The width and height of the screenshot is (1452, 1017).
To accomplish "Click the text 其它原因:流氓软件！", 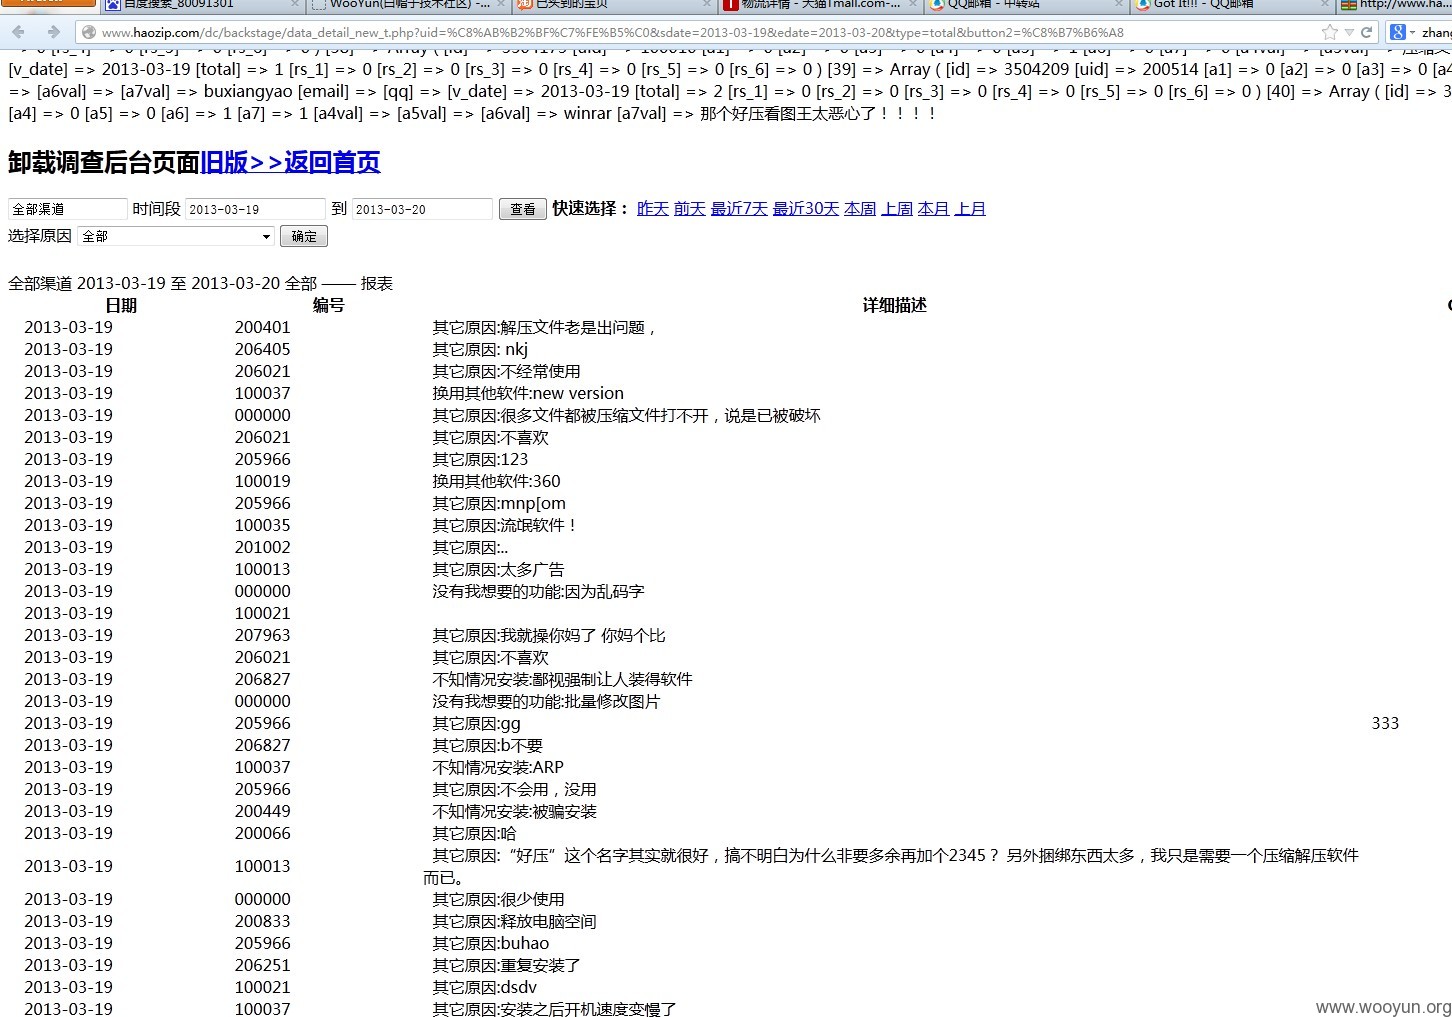I will [504, 525].
